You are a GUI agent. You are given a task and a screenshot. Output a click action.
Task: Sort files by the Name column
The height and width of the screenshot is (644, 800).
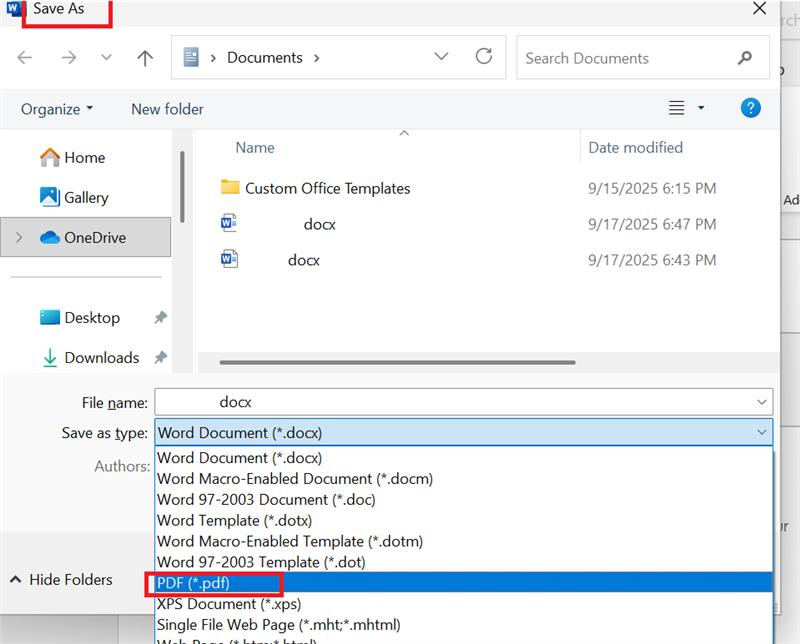pyautogui.click(x=255, y=148)
